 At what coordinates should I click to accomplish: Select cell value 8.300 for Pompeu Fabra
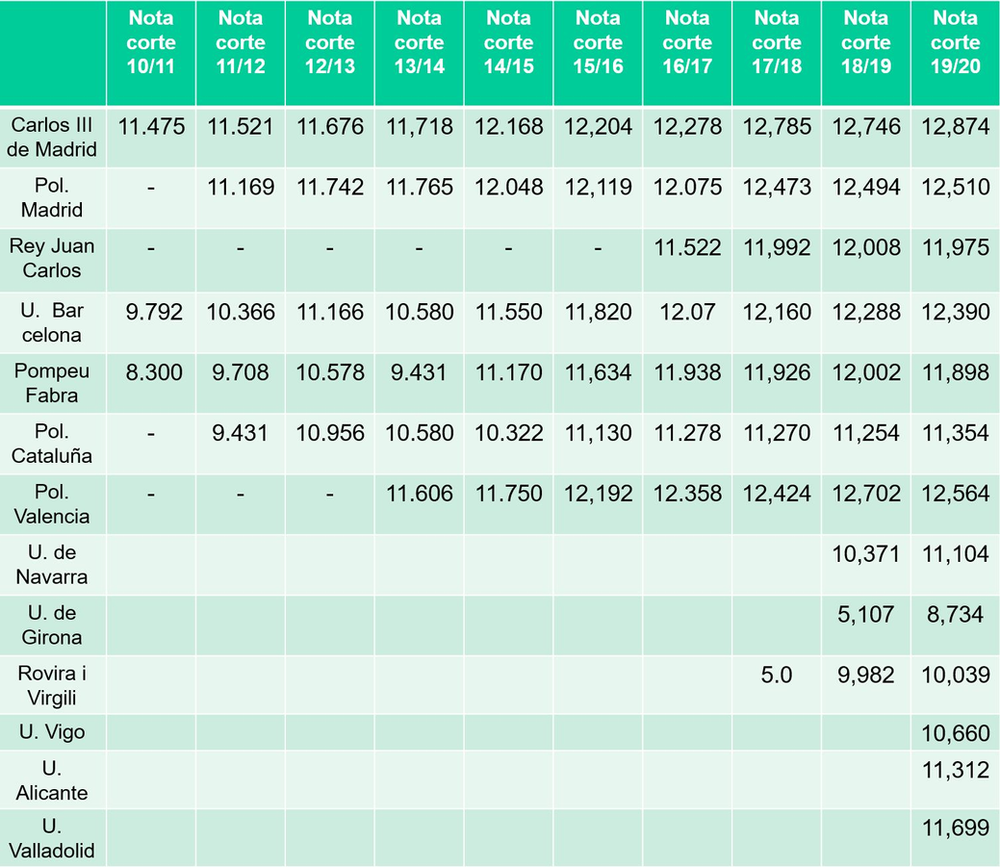point(154,373)
